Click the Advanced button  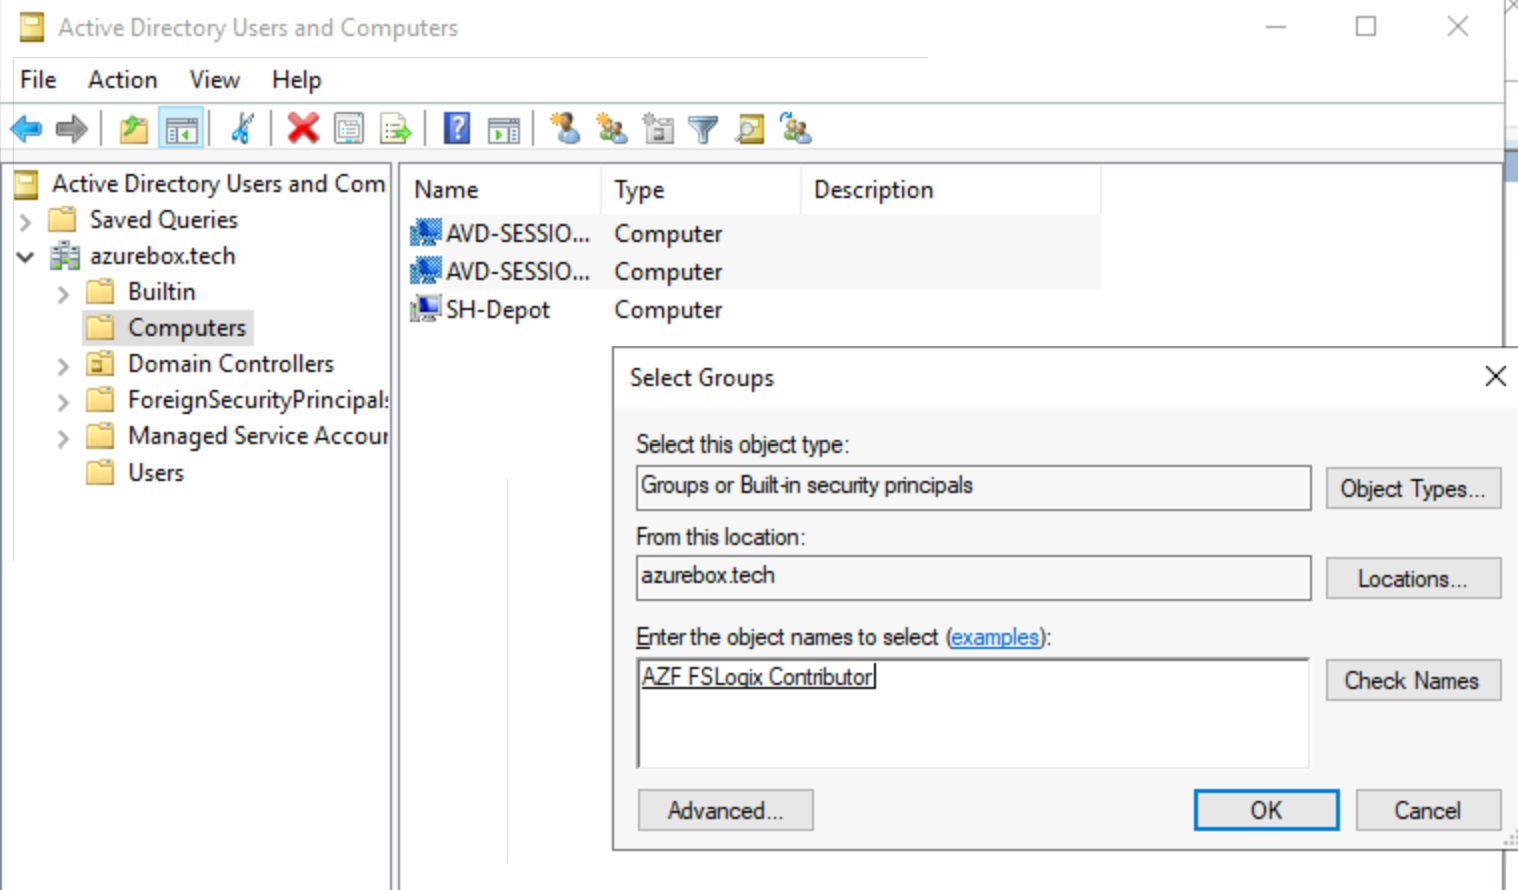point(725,810)
